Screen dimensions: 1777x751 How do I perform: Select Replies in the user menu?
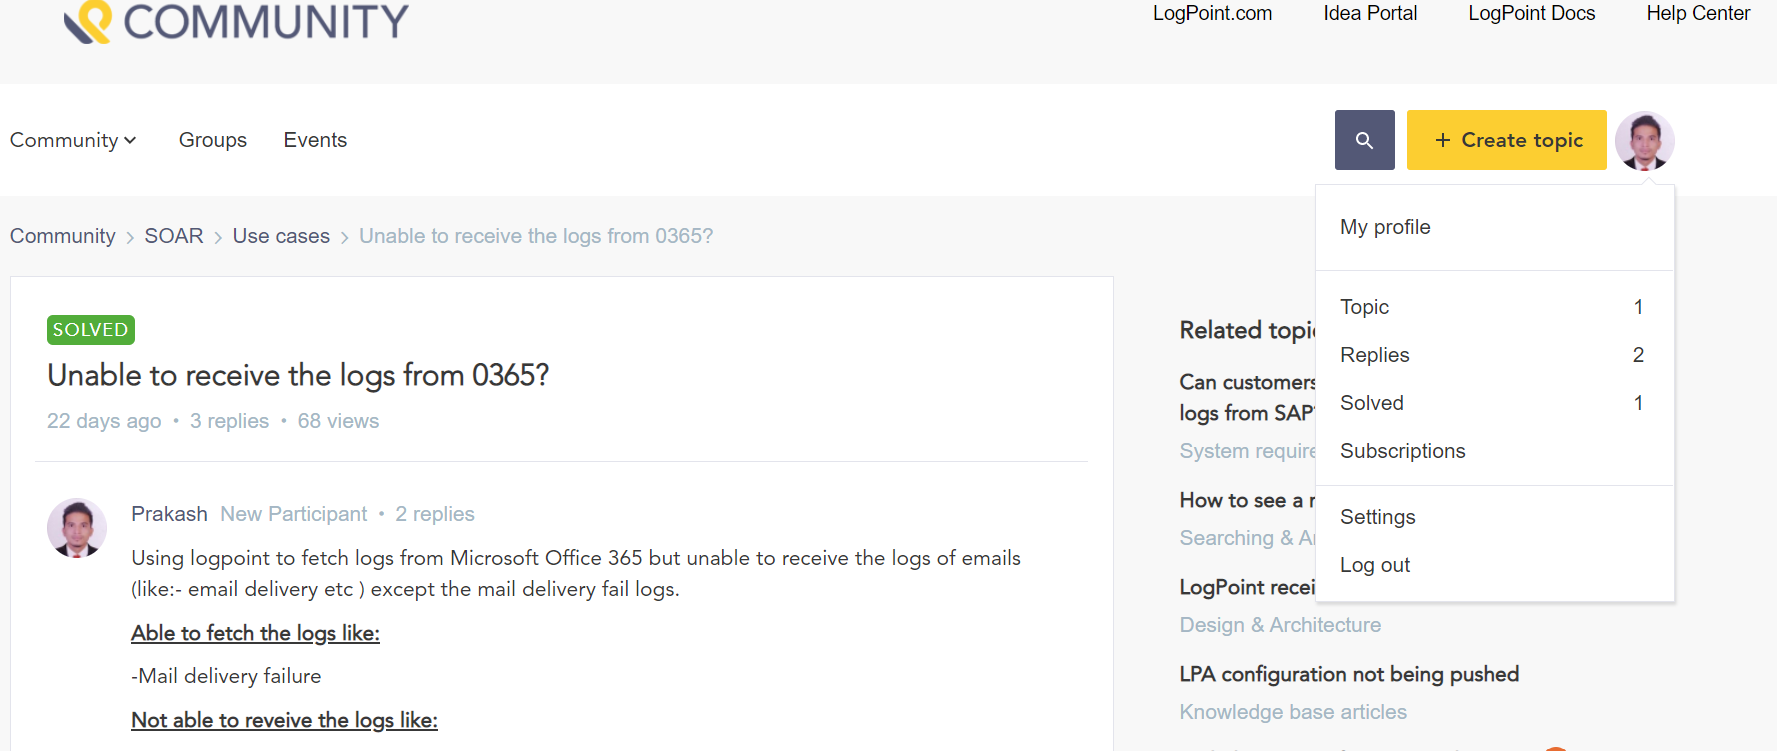click(1374, 355)
